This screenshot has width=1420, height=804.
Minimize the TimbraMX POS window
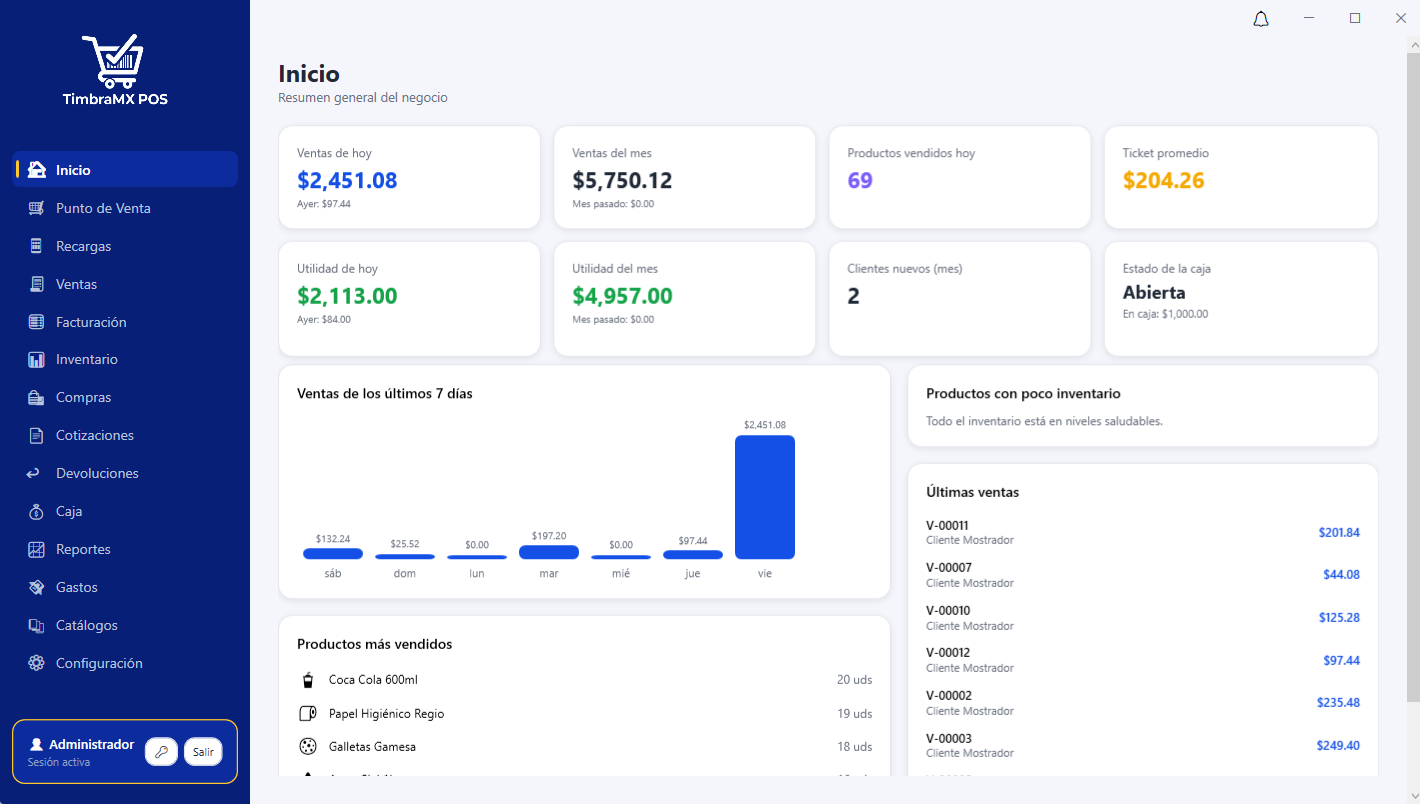click(x=1308, y=18)
